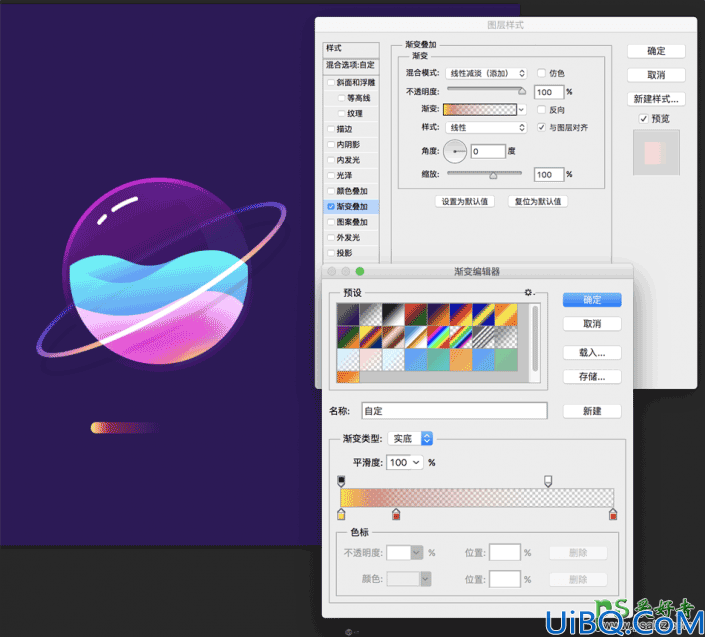The image size is (705, 637).
Task: Toggle the 反向 checkbox
Action: tap(541, 109)
